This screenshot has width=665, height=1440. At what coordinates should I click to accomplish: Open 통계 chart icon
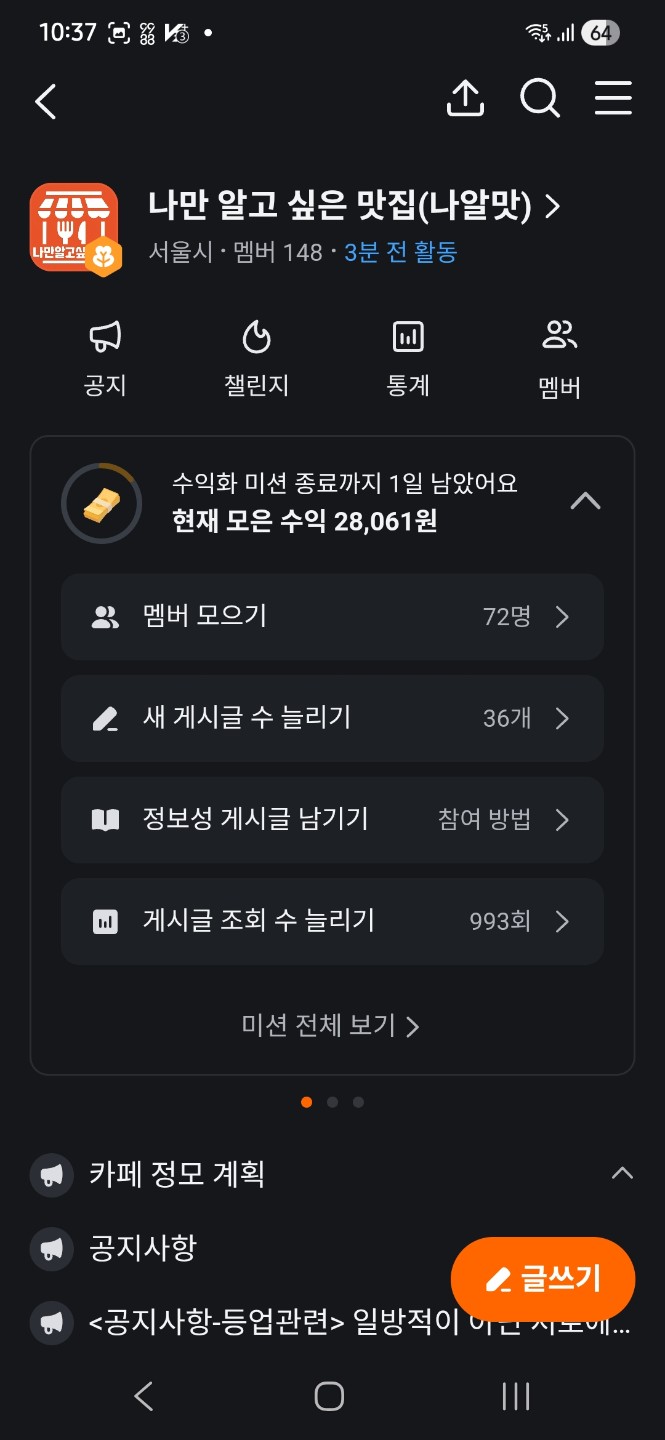tap(408, 338)
